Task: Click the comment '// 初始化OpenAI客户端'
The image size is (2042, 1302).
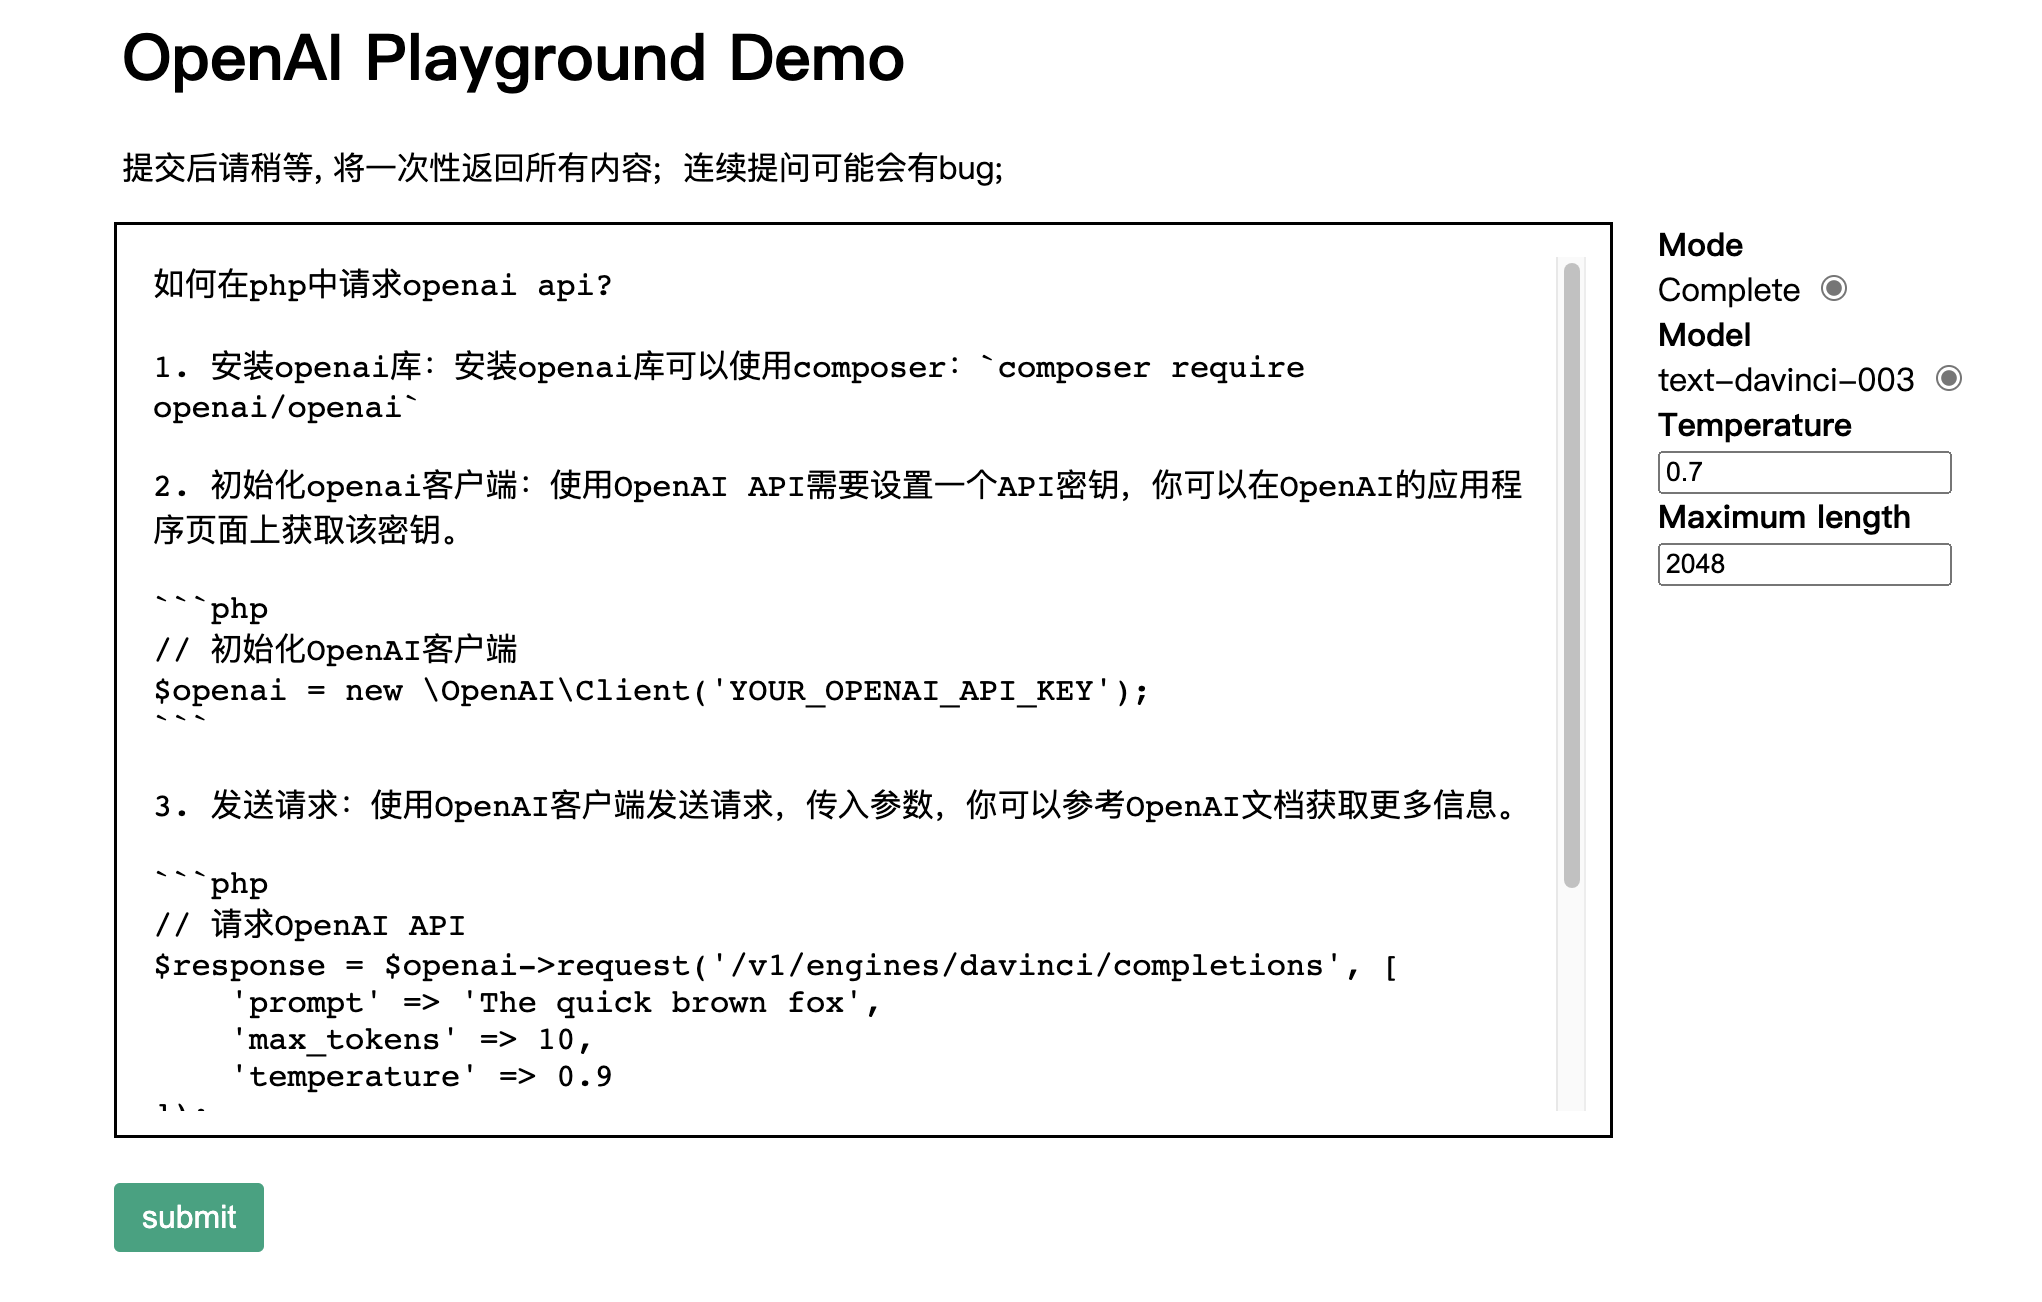Action: point(335,650)
